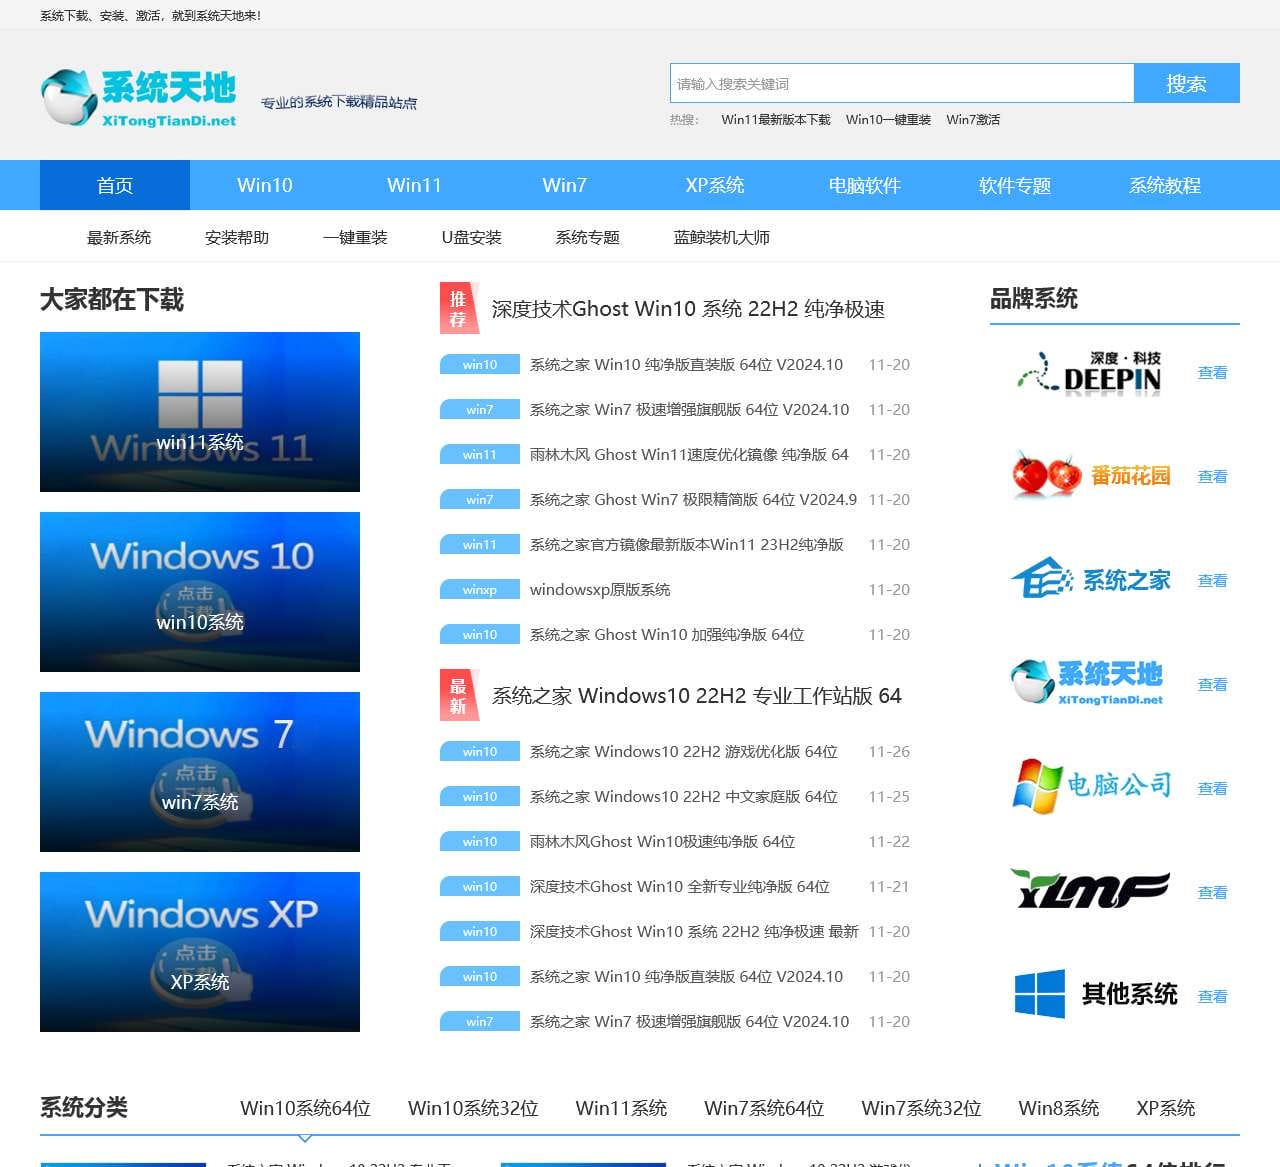Screen dimensions: 1280x1167
Task: Open the YLMF brand logo
Action: (1090, 889)
